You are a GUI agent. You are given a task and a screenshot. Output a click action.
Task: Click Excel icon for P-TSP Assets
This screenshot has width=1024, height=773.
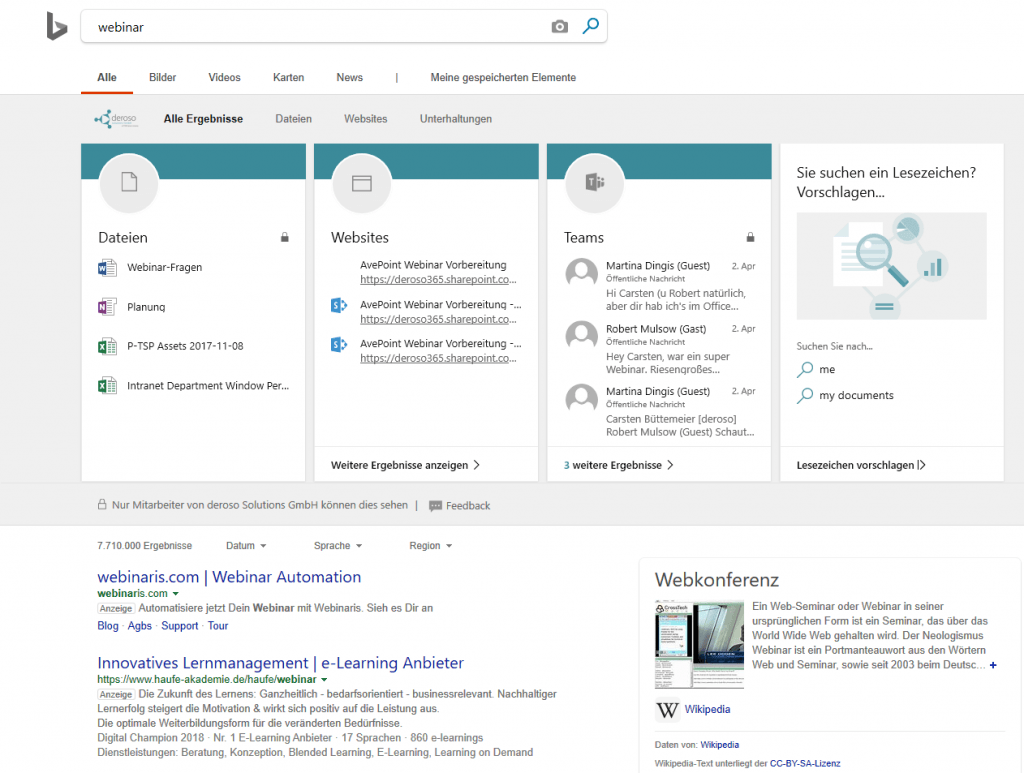tap(107, 346)
